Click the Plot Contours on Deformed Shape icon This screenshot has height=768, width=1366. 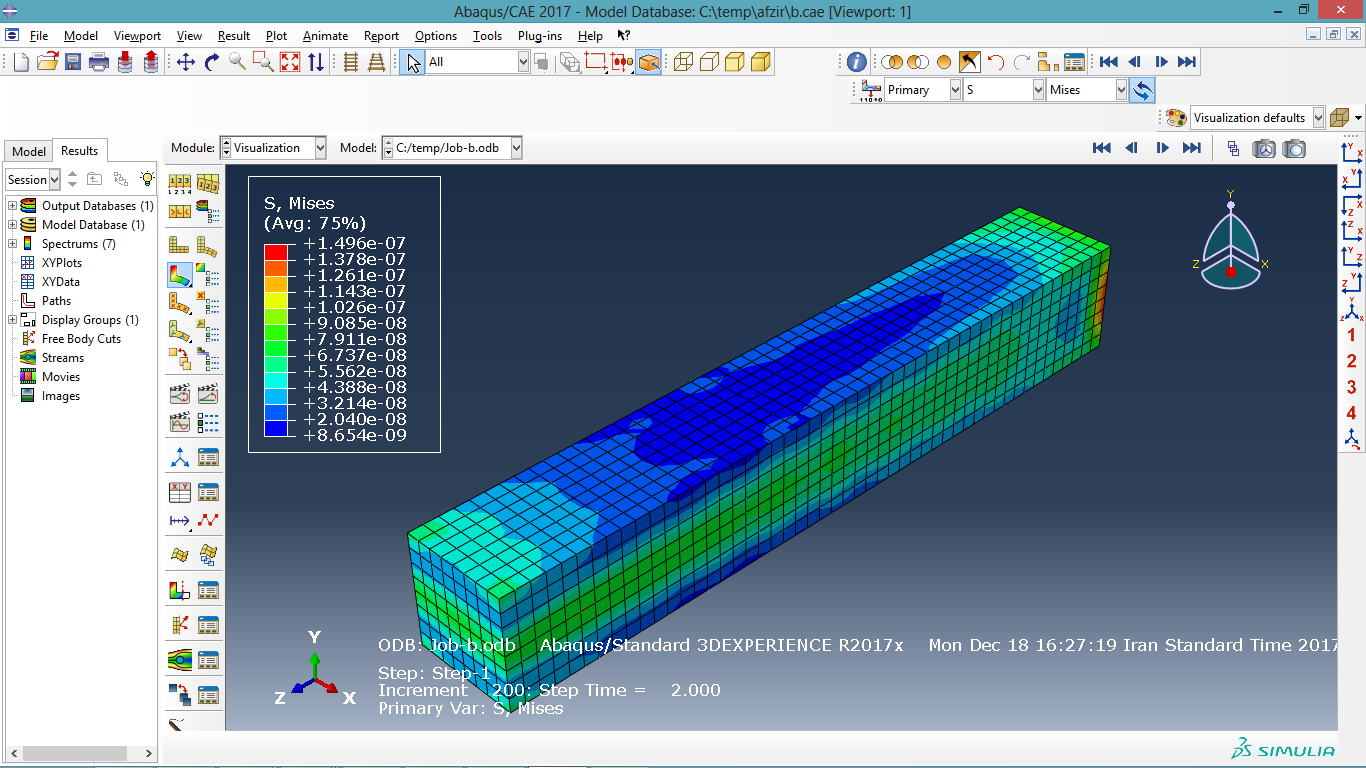[180, 274]
